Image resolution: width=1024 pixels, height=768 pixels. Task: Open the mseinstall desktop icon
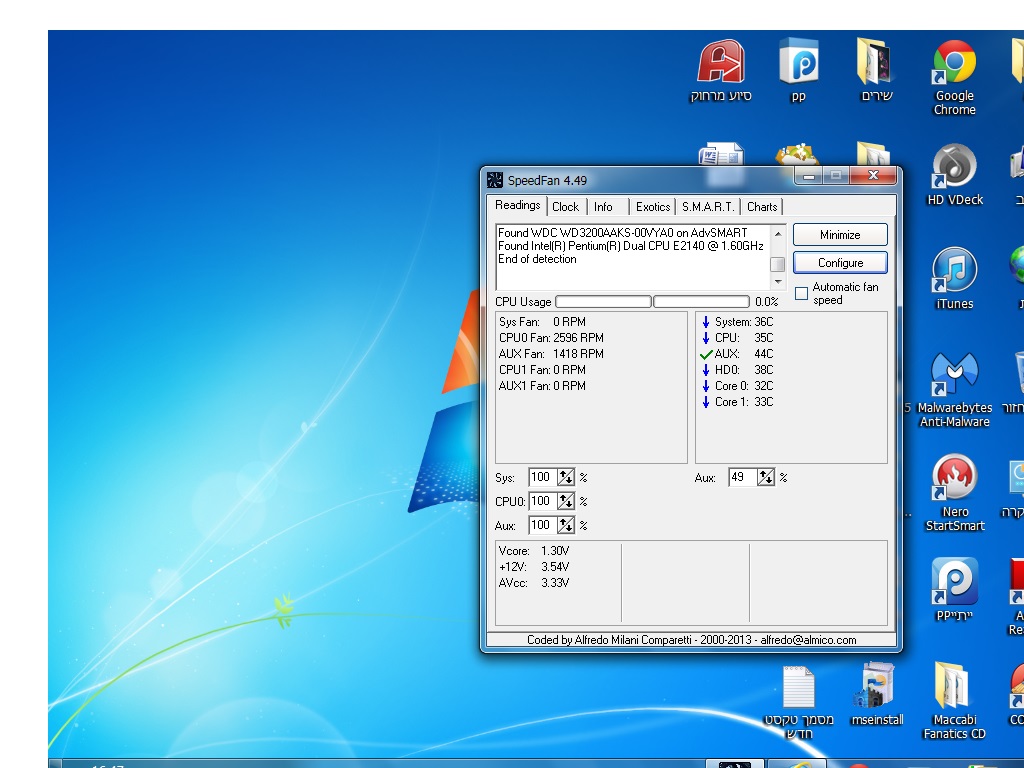(x=877, y=688)
